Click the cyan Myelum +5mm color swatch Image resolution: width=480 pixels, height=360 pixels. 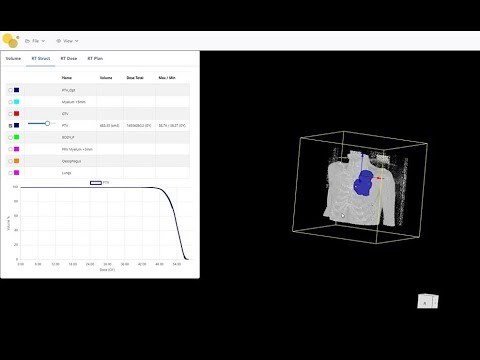pyautogui.click(x=17, y=102)
